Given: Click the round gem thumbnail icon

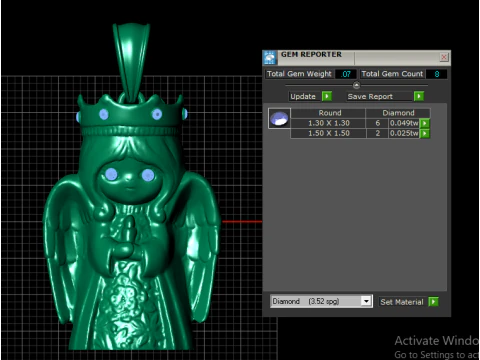Looking at the screenshot, I should pos(279,118).
